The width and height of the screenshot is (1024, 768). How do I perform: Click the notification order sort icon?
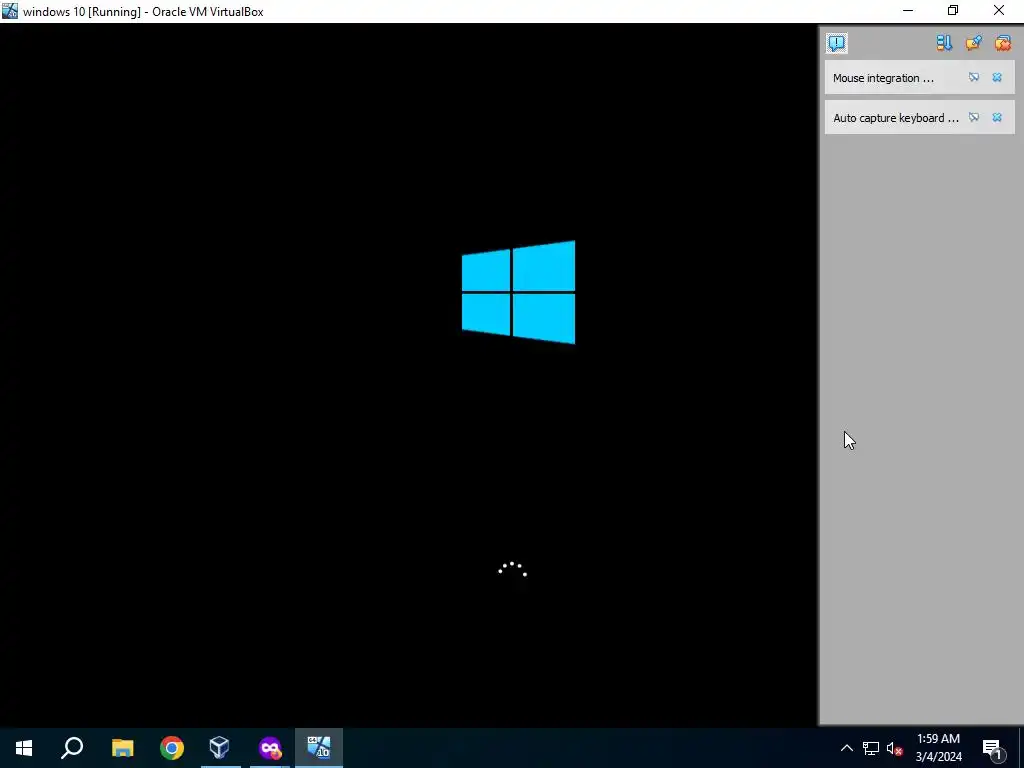[x=944, y=43]
